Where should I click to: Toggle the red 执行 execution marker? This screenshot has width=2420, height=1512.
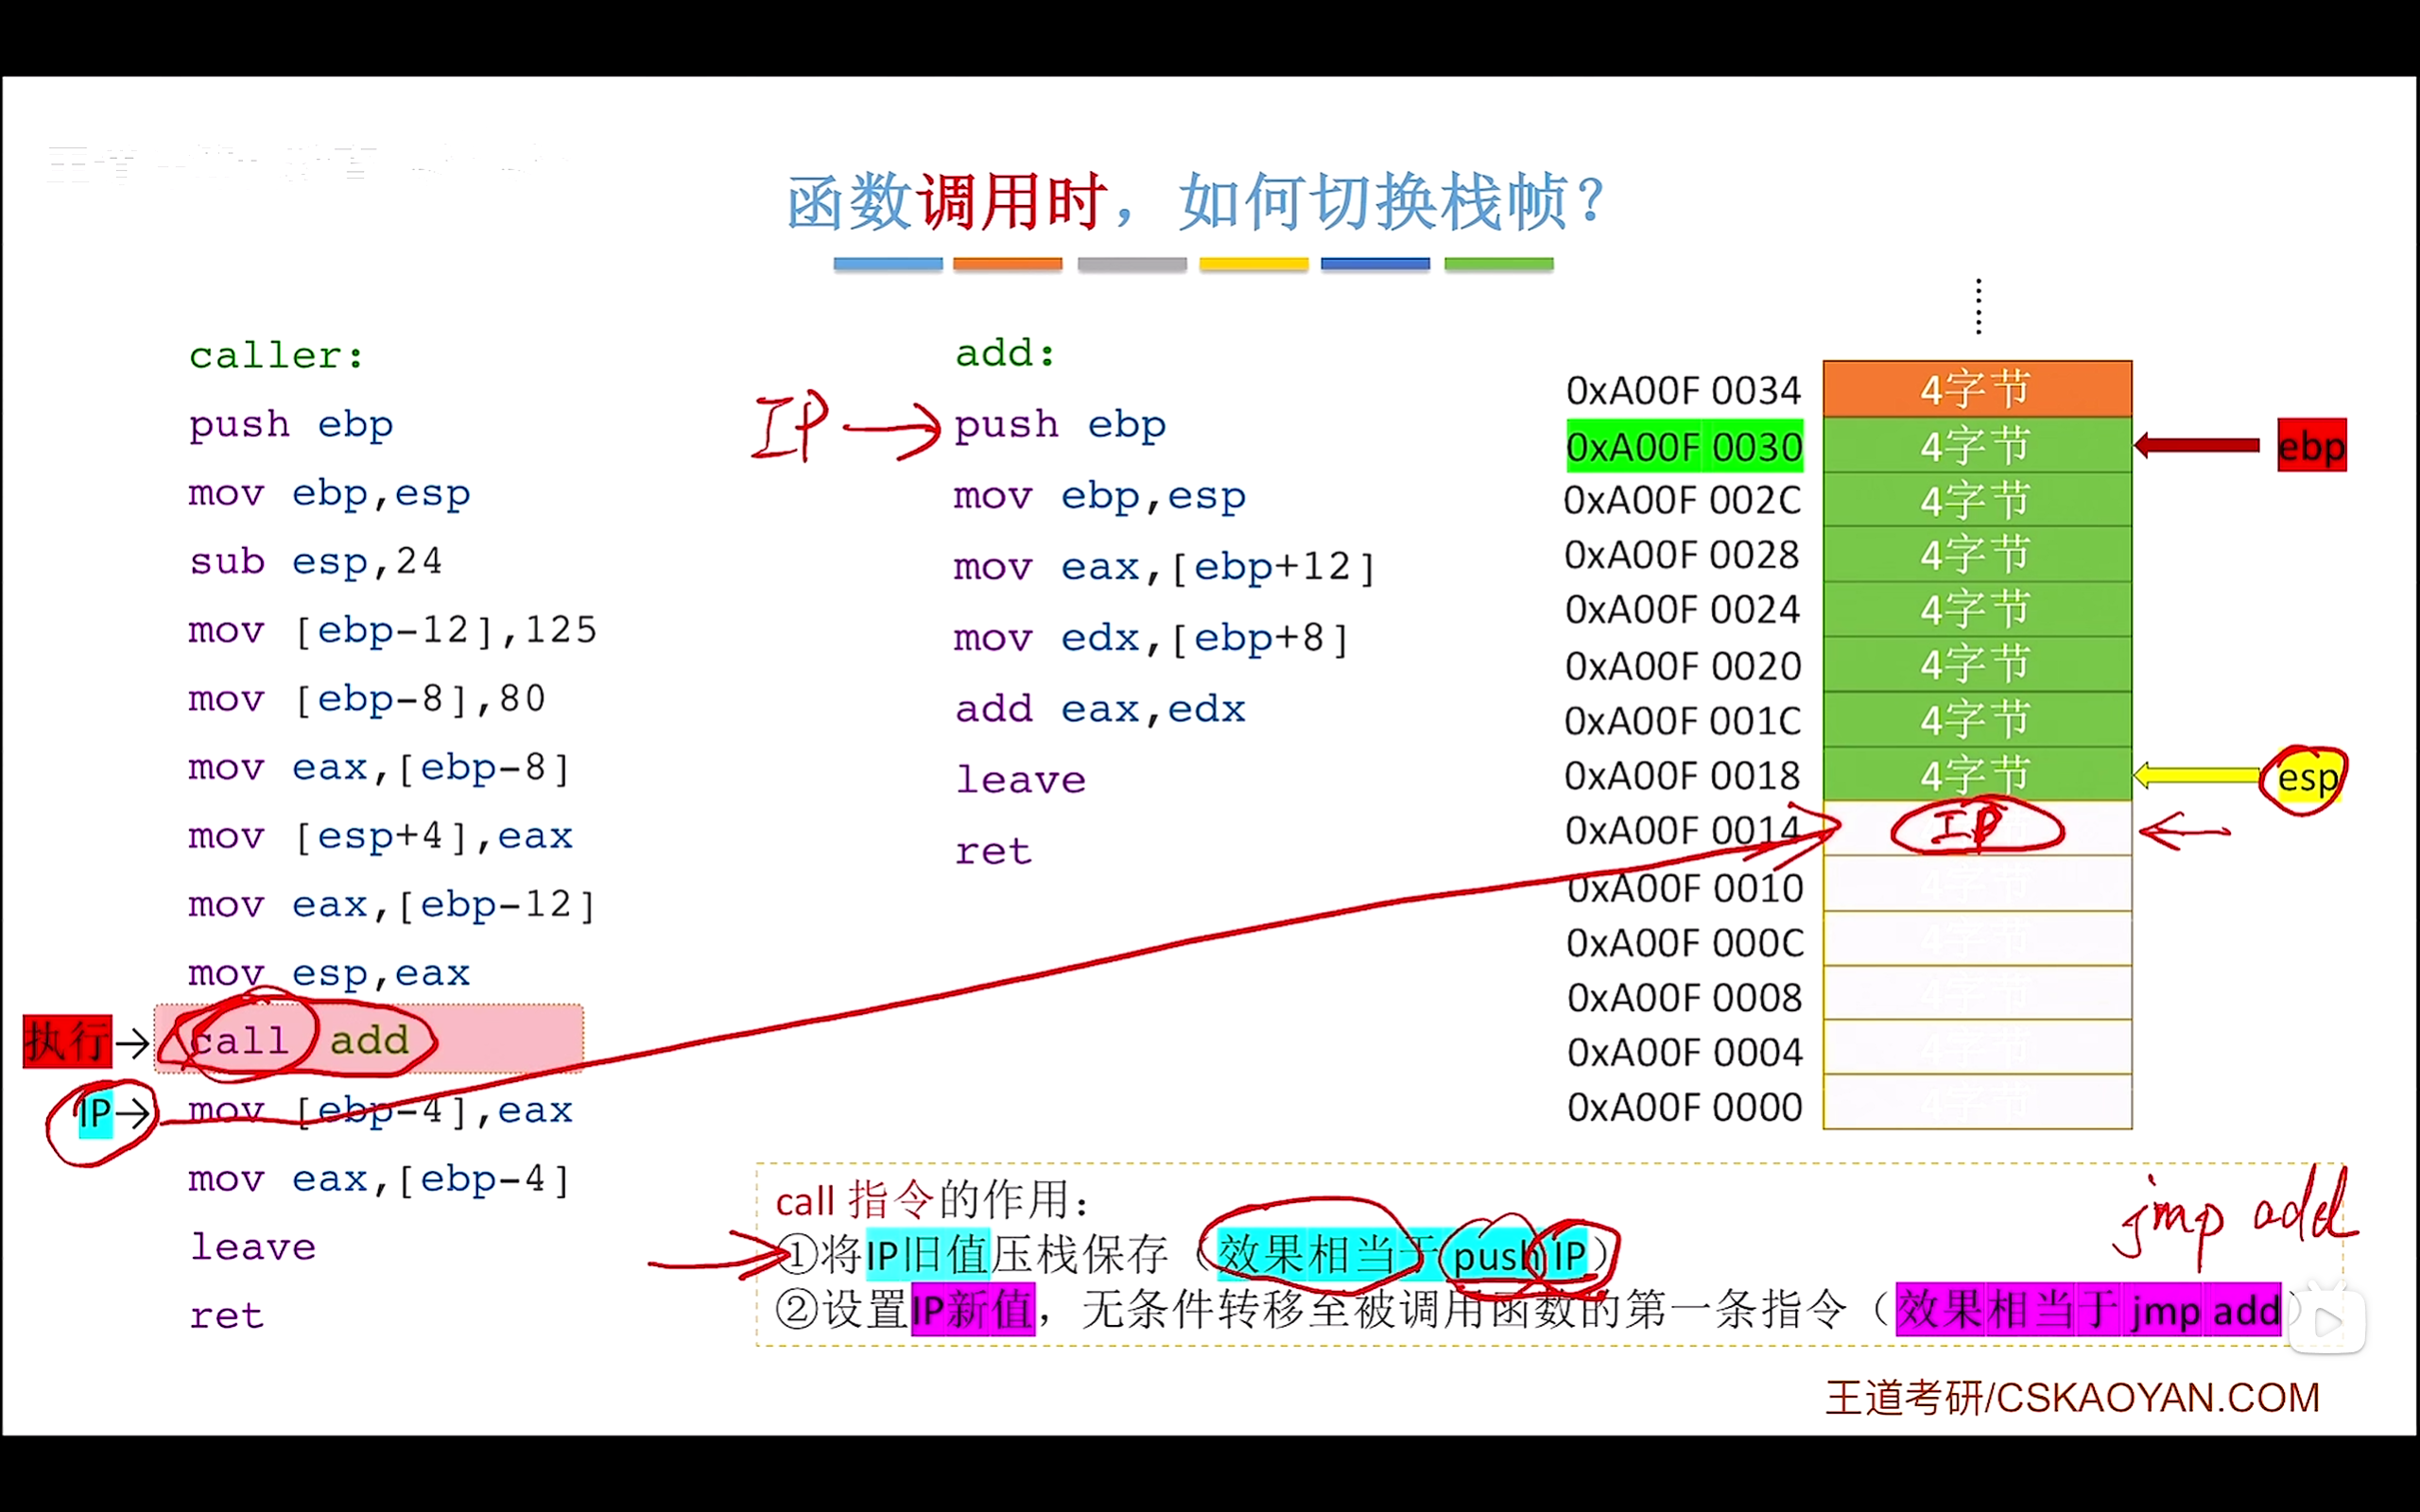66,1040
